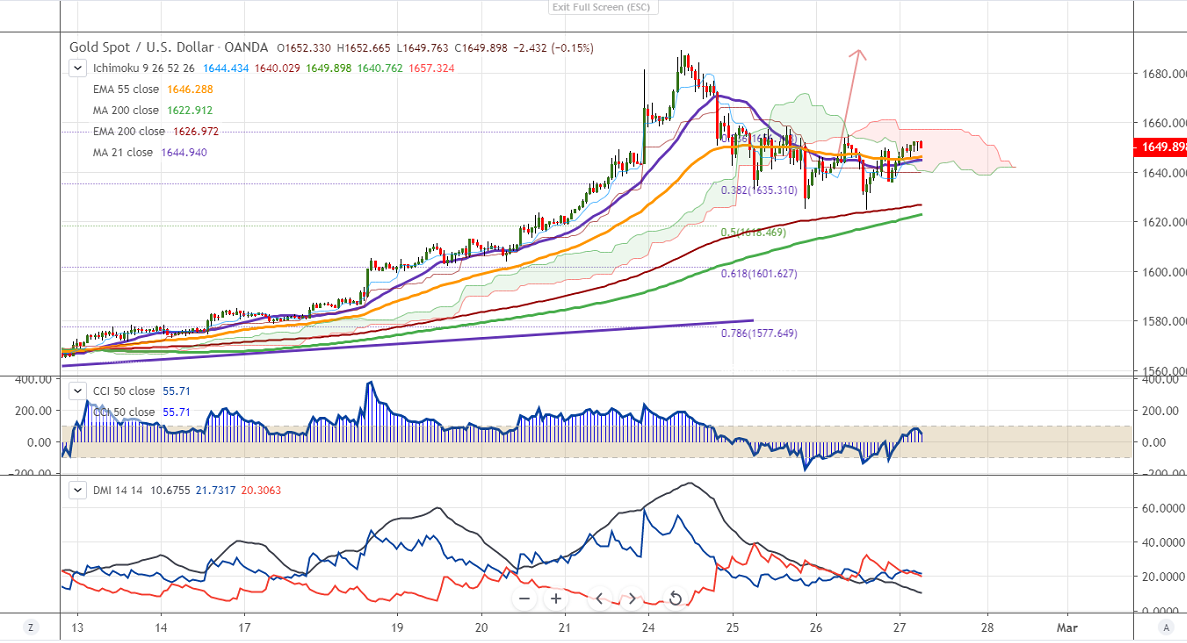
Task: Click the 1600.00 price axis label
Action: 1164,272
